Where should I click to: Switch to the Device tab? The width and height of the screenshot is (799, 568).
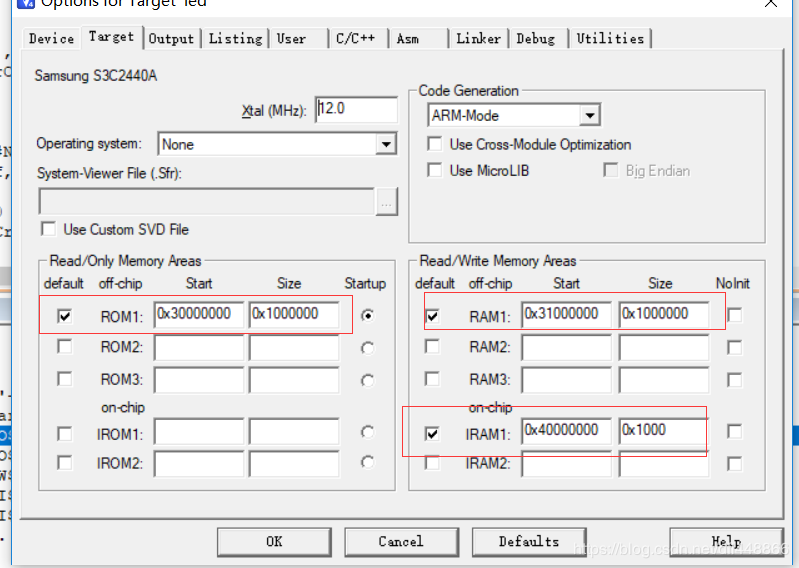coord(51,39)
